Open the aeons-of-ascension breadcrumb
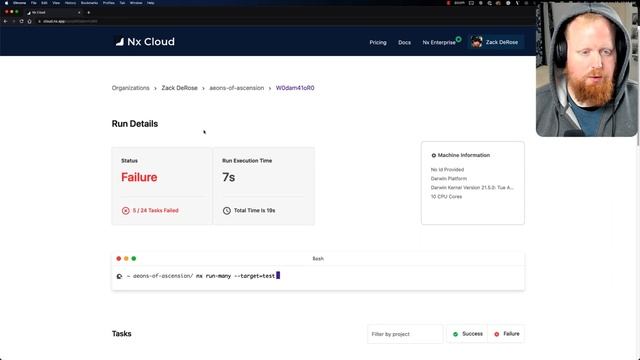Image resolution: width=640 pixels, height=360 pixels. tap(236, 88)
